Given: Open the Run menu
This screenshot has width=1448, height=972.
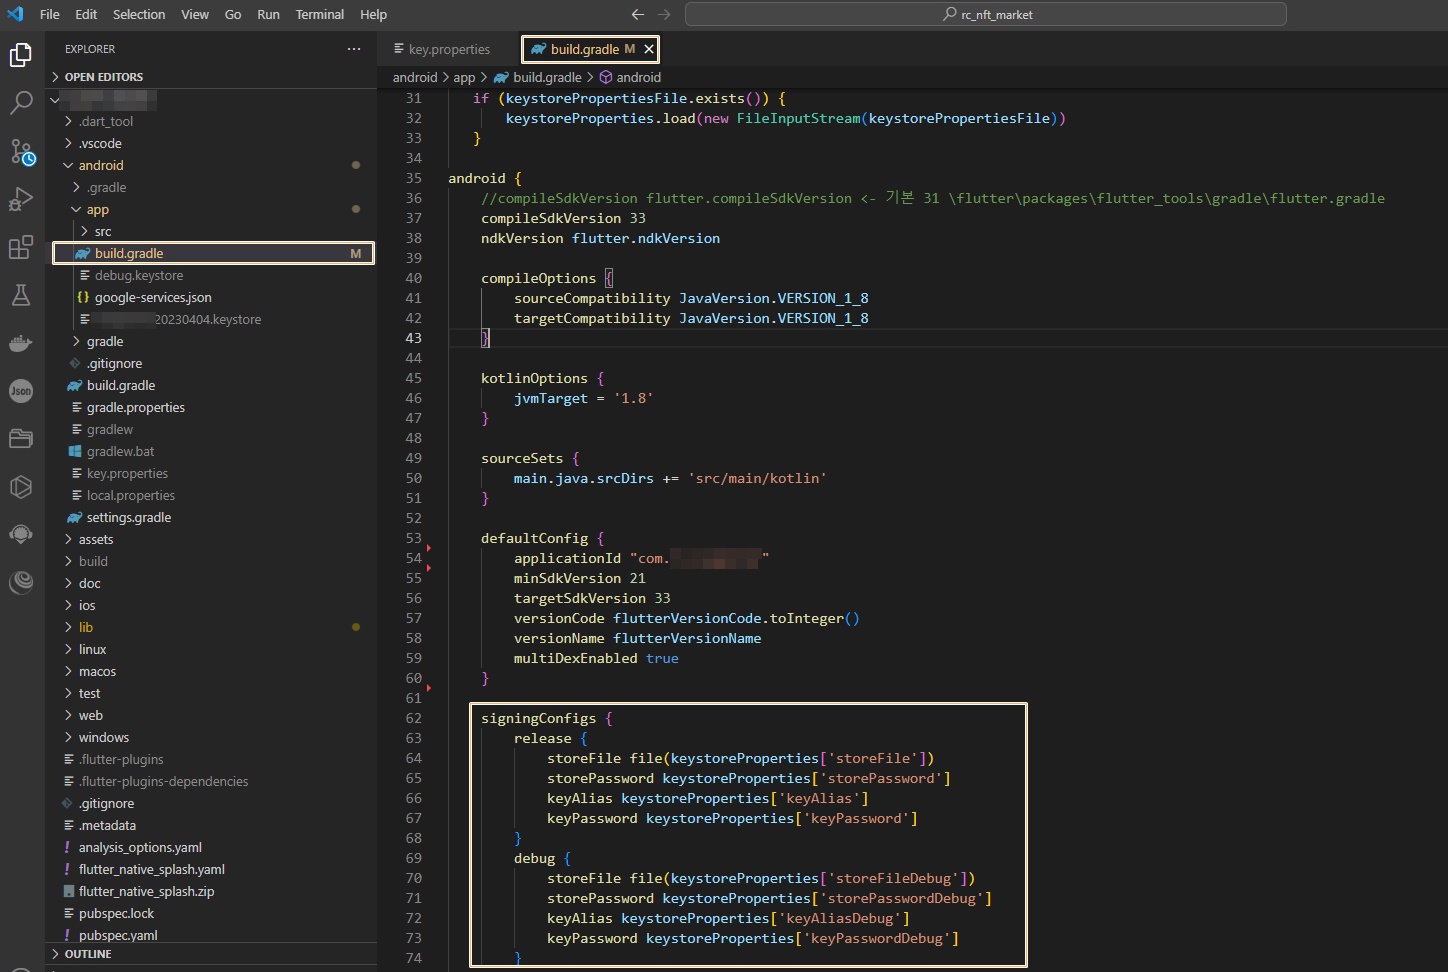Looking at the screenshot, I should coord(268,14).
